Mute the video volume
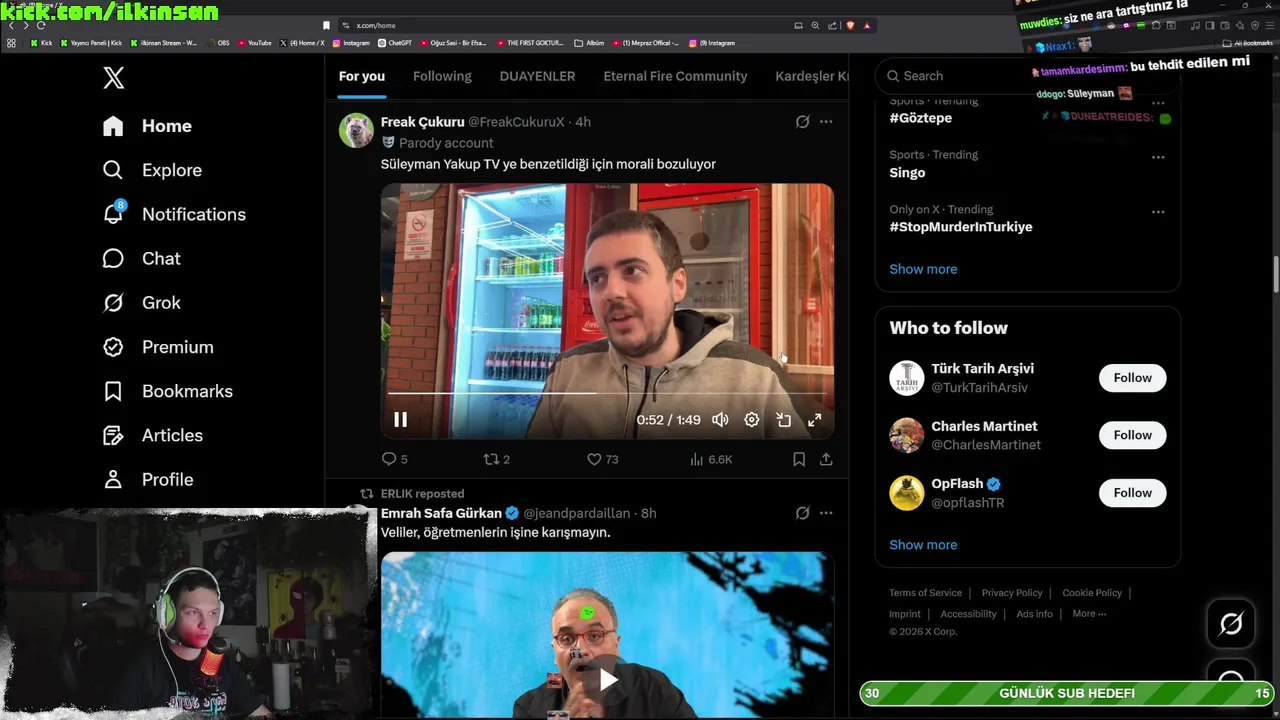 click(720, 420)
